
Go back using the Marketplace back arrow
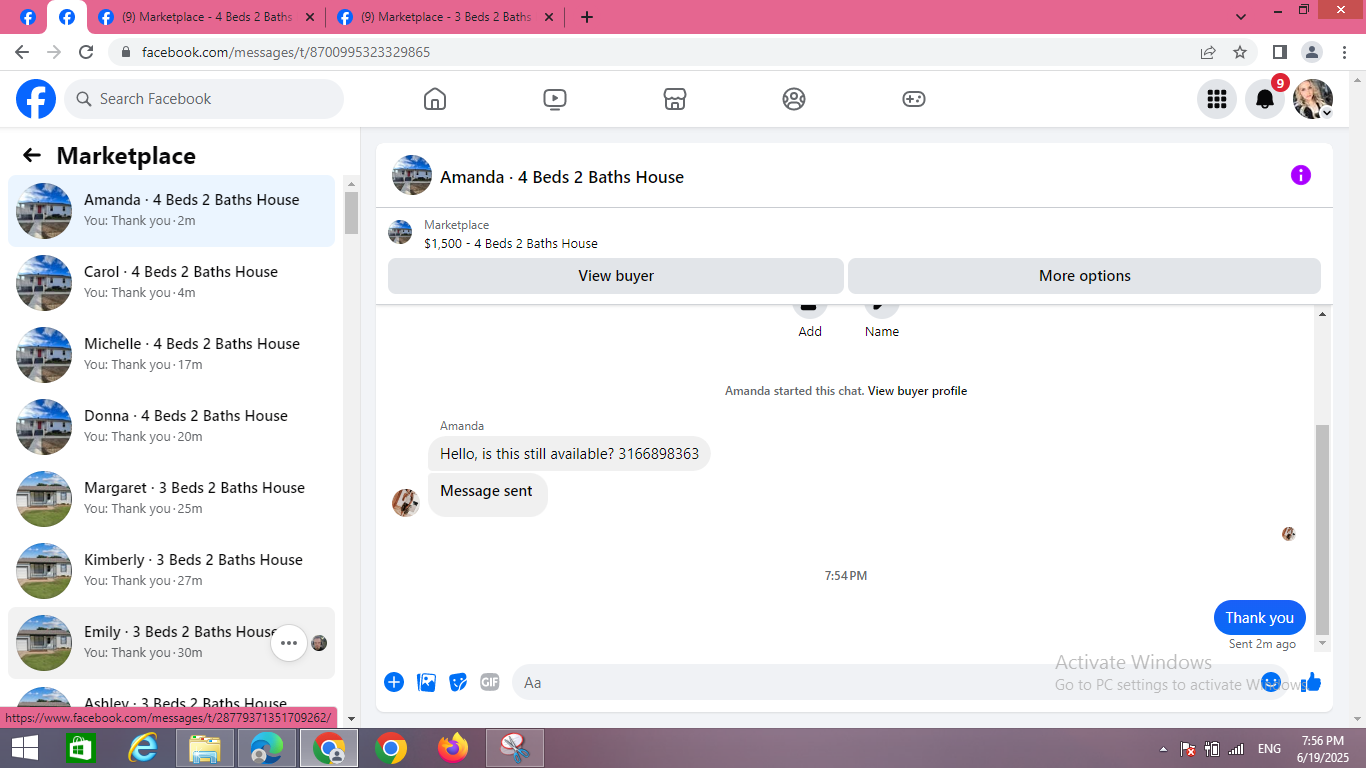pyautogui.click(x=32, y=155)
